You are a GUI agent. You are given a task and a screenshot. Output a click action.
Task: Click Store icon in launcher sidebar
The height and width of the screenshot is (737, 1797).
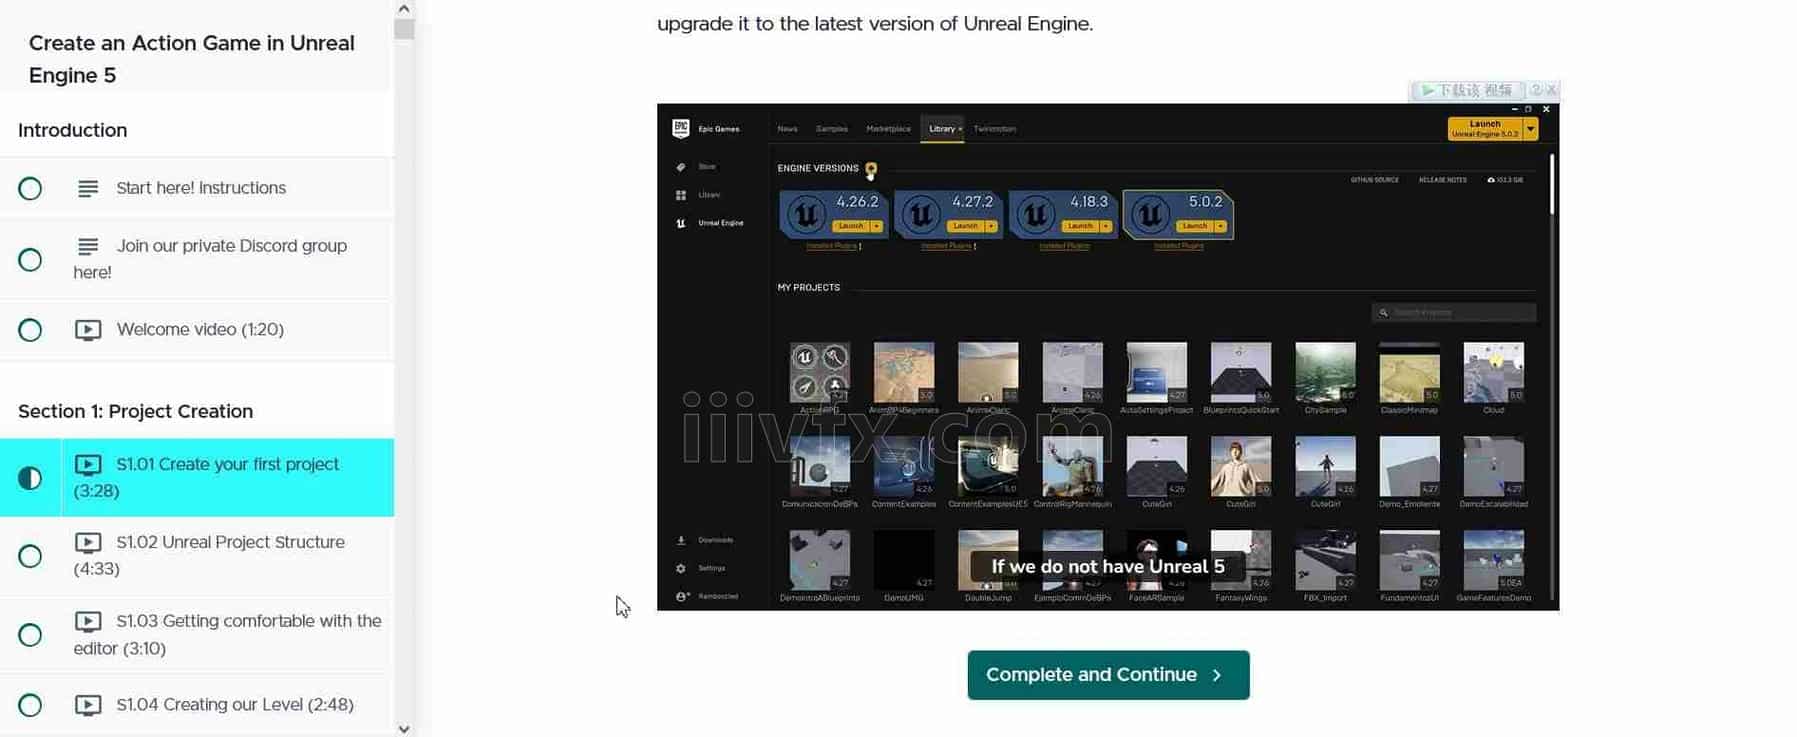pyautogui.click(x=681, y=167)
